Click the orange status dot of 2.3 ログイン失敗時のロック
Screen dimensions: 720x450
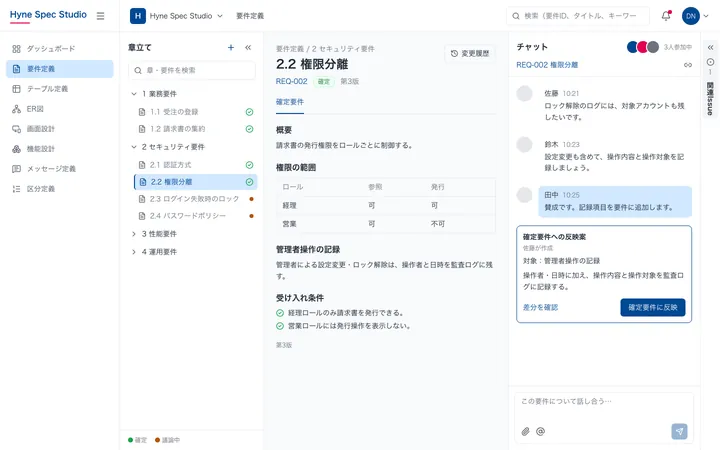click(x=251, y=199)
